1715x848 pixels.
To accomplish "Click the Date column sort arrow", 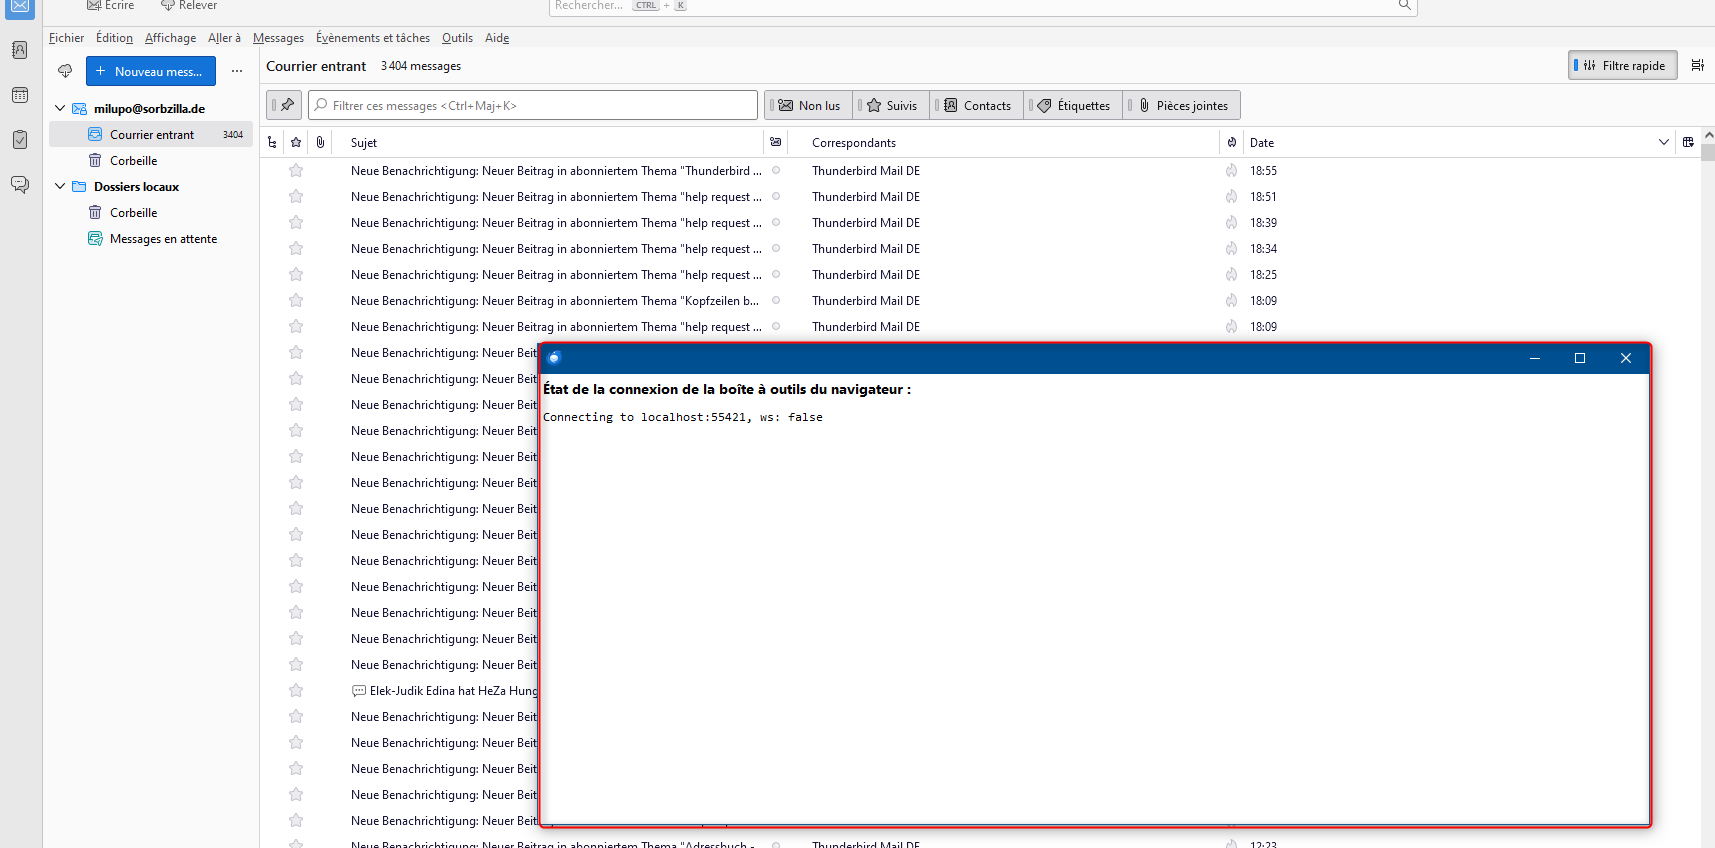I will (1664, 142).
